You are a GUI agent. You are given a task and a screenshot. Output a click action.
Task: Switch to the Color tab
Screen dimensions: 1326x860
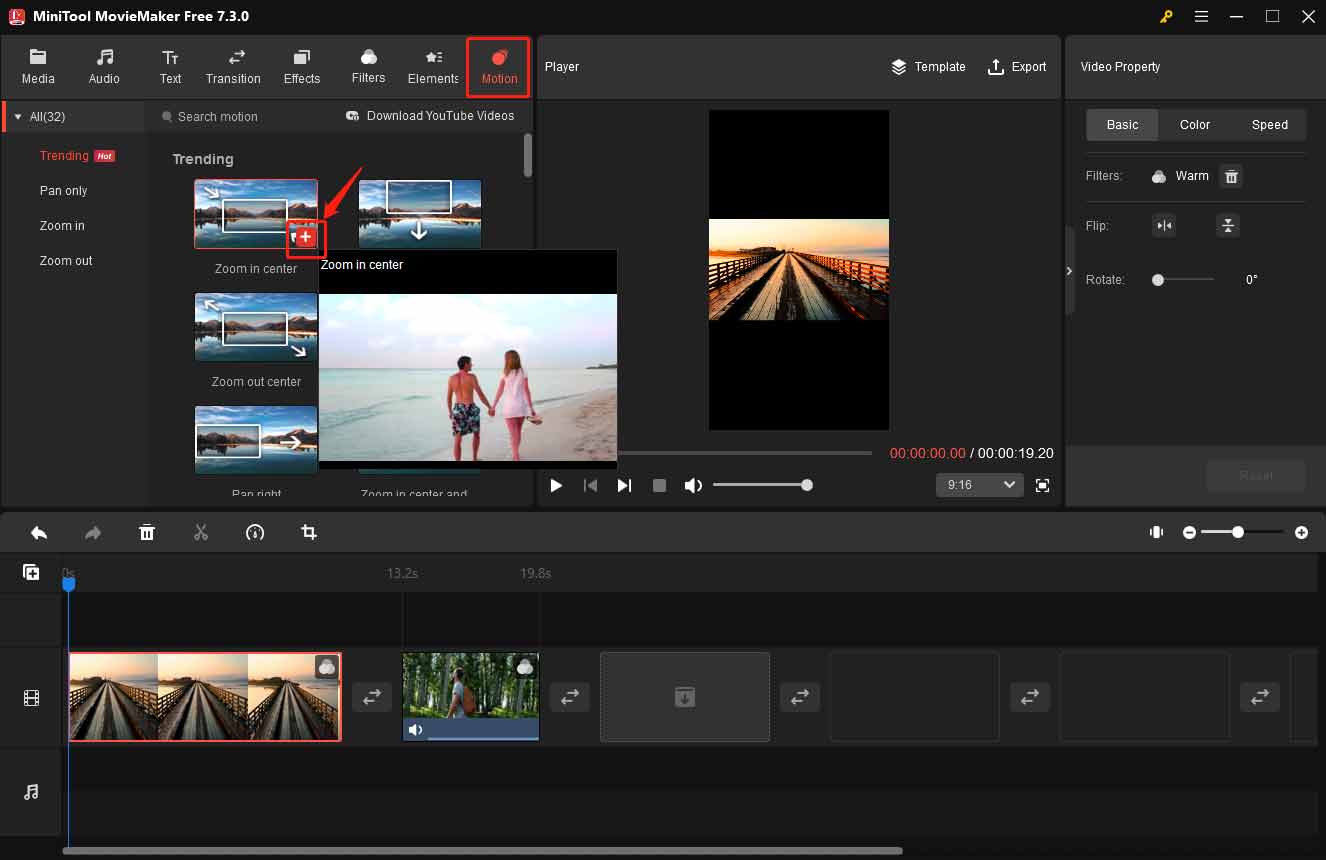point(1195,125)
